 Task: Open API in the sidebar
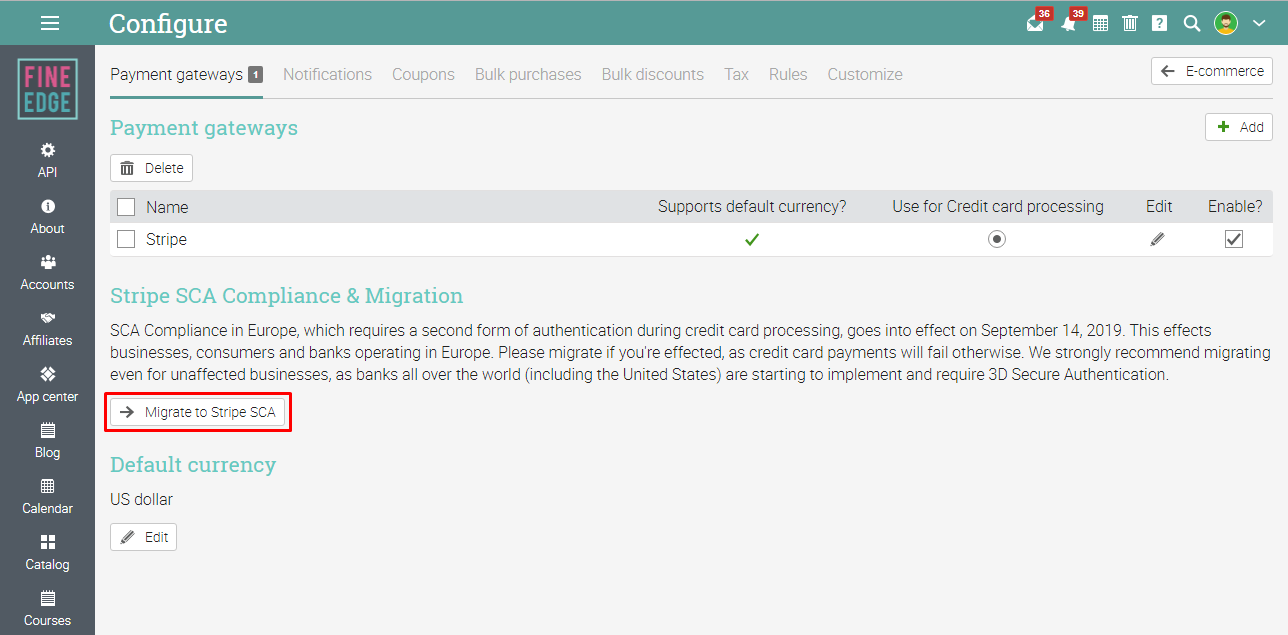[47, 160]
